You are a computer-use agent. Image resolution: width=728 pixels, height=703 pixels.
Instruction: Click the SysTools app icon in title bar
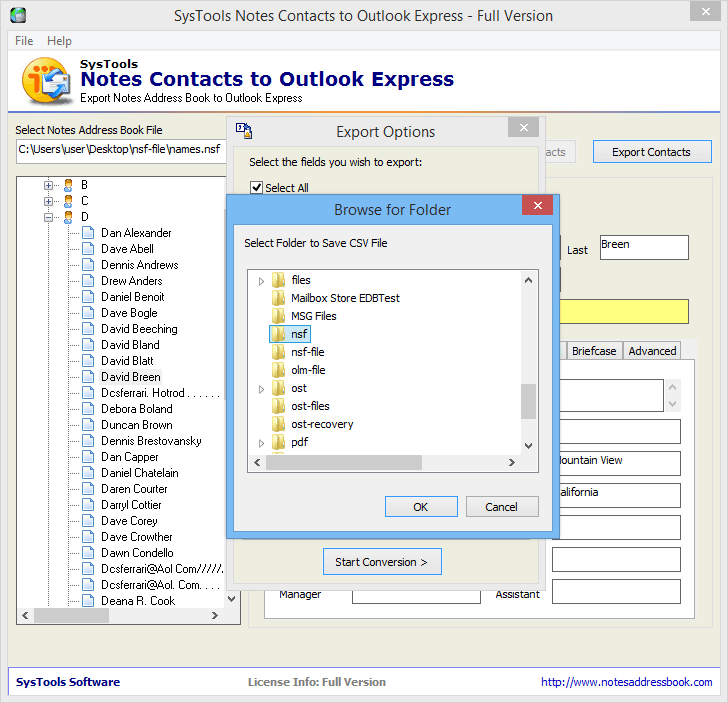(x=18, y=15)
